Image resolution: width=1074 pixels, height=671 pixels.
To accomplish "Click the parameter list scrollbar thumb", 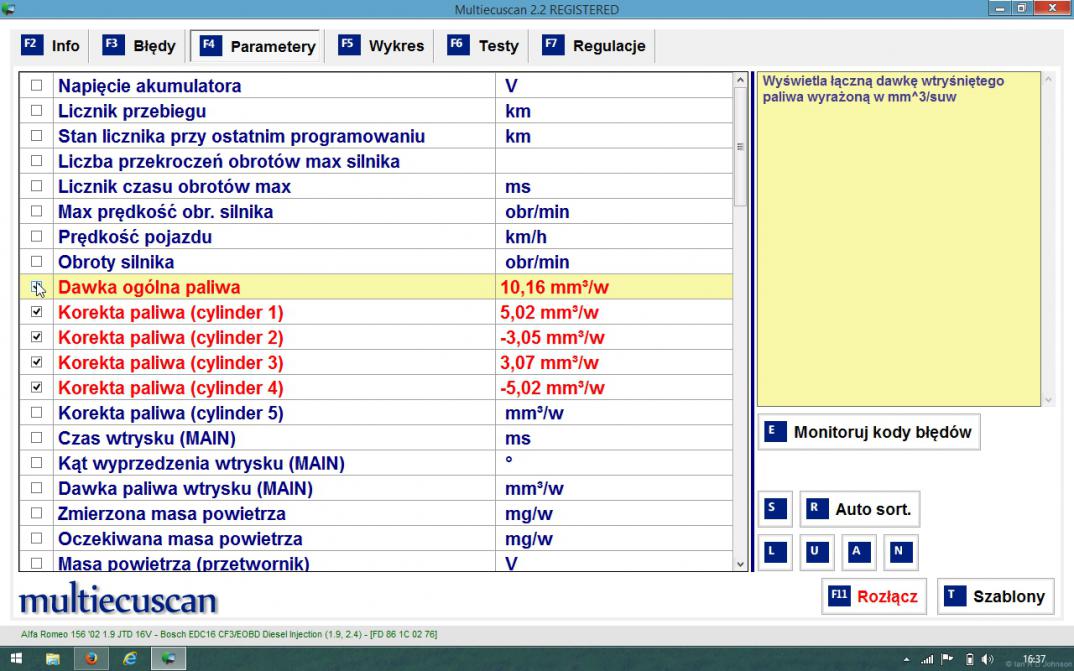I will 740,147.
